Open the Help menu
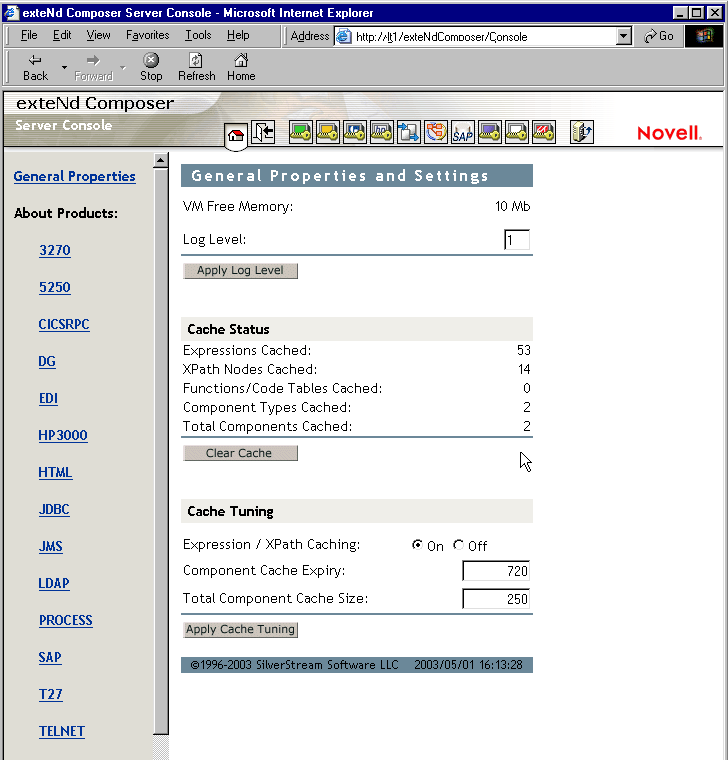The height and width of the screenshot is (760, 728). coord(238,35)
